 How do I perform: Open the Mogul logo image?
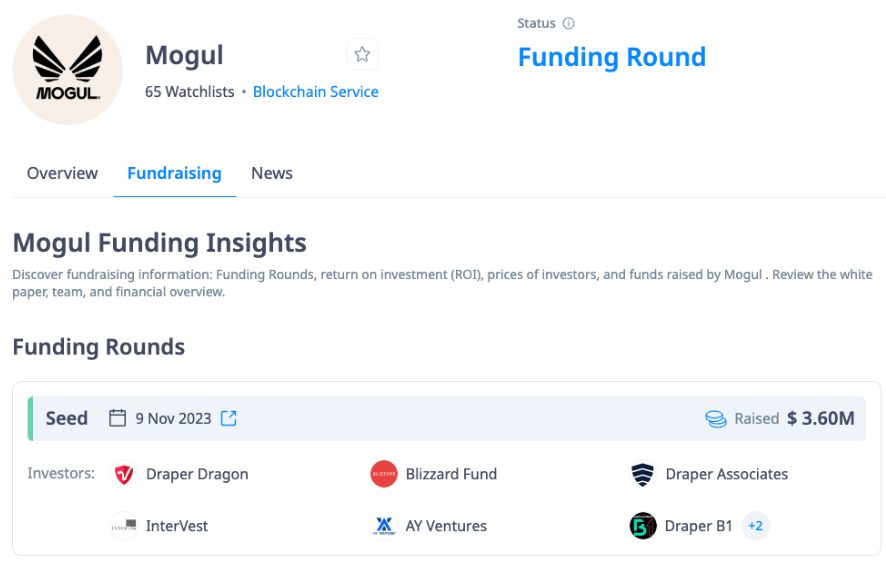tap(68, 70)
